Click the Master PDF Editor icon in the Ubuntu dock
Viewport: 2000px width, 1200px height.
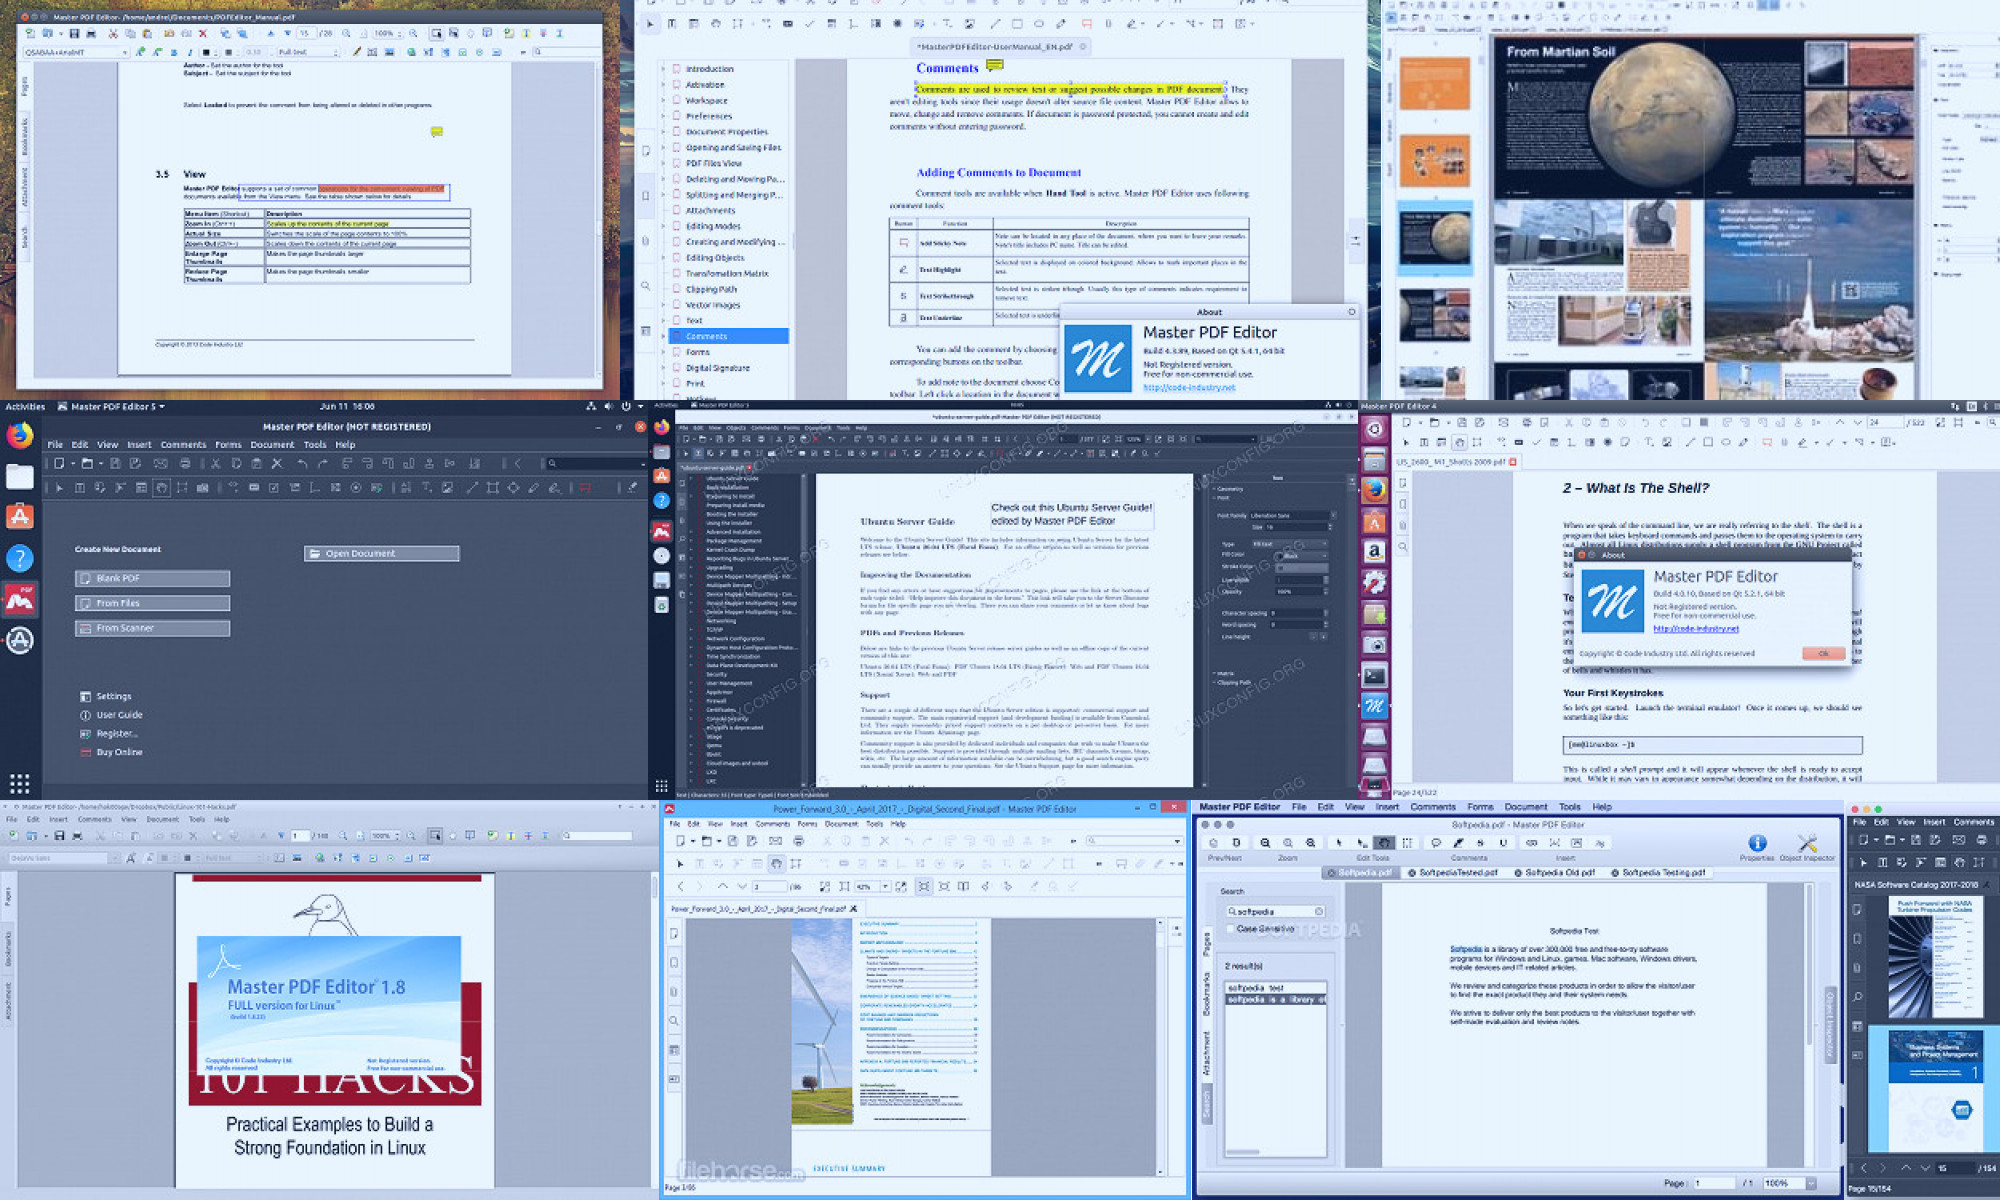20,599
